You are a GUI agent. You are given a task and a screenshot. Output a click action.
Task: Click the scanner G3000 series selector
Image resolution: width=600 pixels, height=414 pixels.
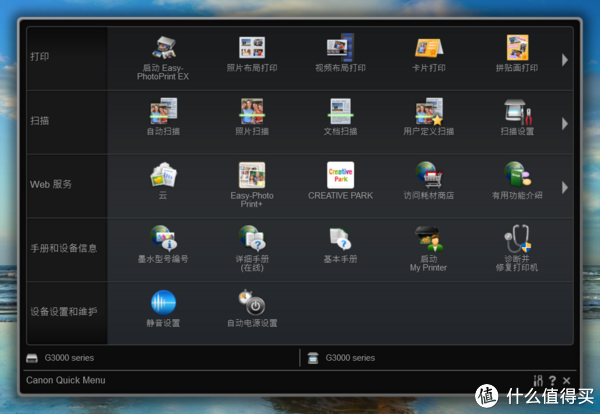pyautogui.click(x=341, y=358)
